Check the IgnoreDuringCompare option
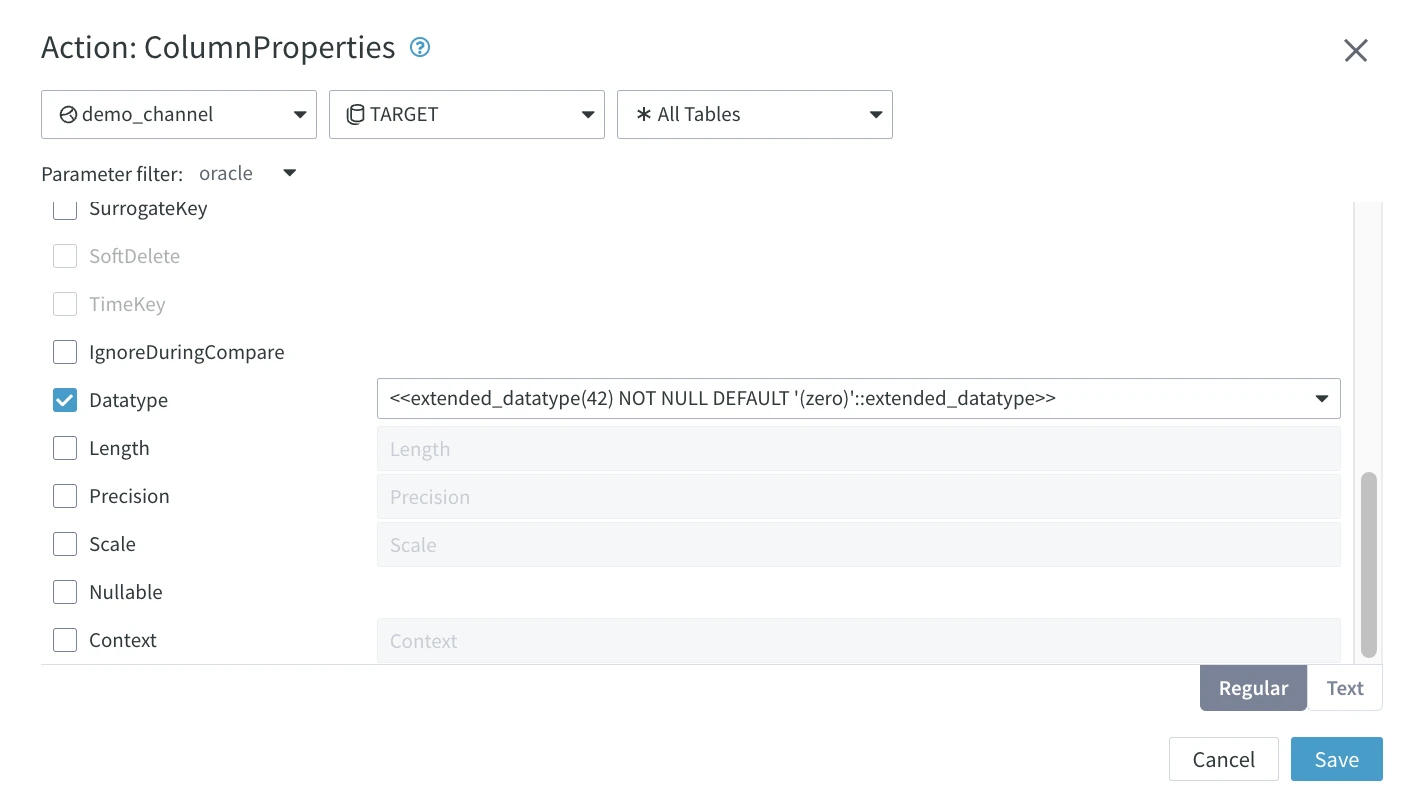1422x808 pixels. (64, 352)
